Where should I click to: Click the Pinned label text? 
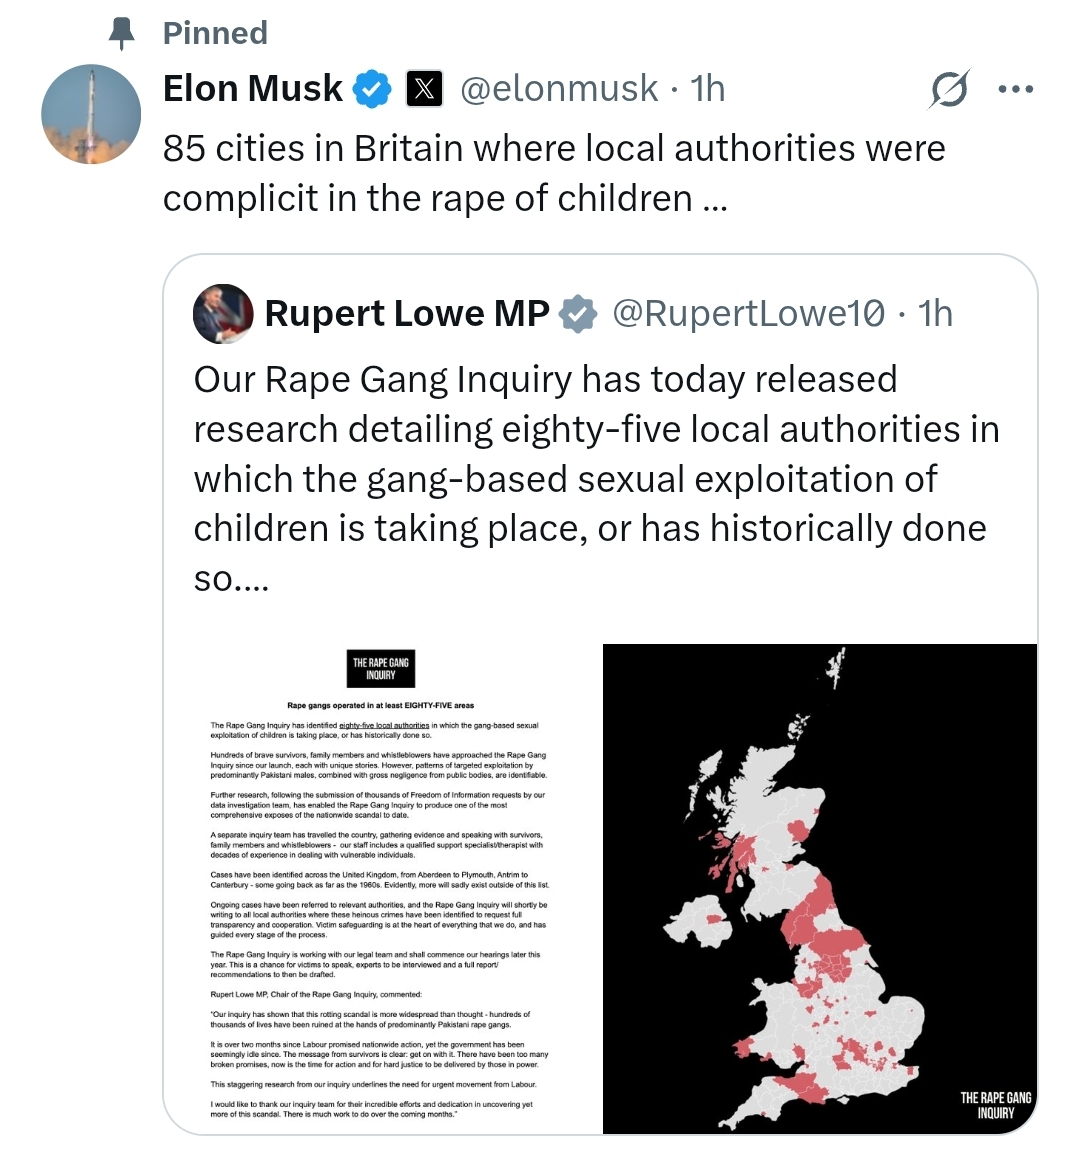point(215,33)
